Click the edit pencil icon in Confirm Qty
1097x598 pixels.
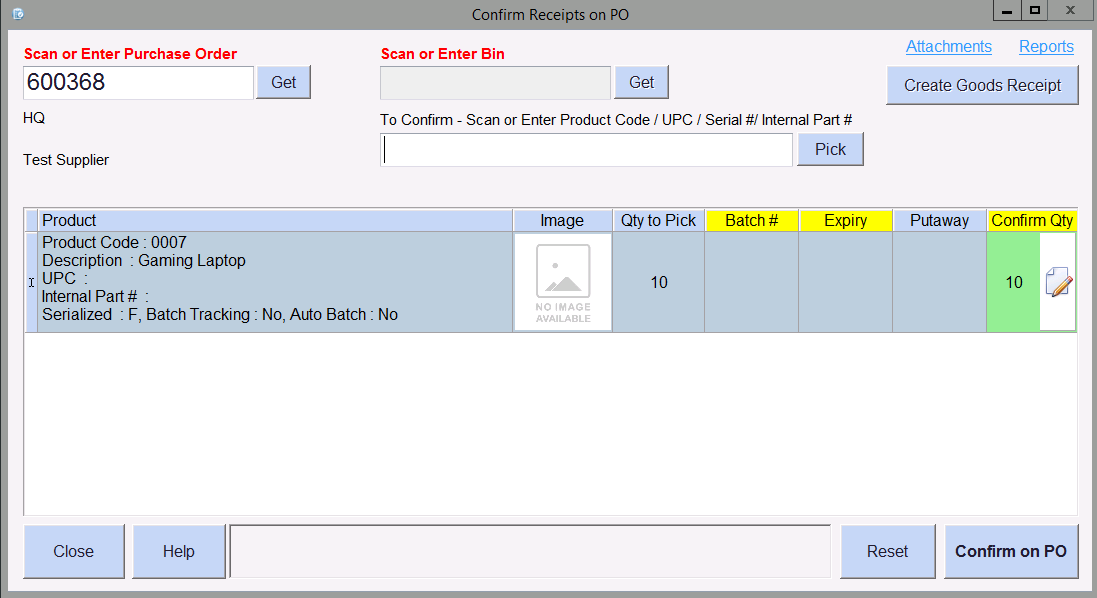(x=1058, y=283)
